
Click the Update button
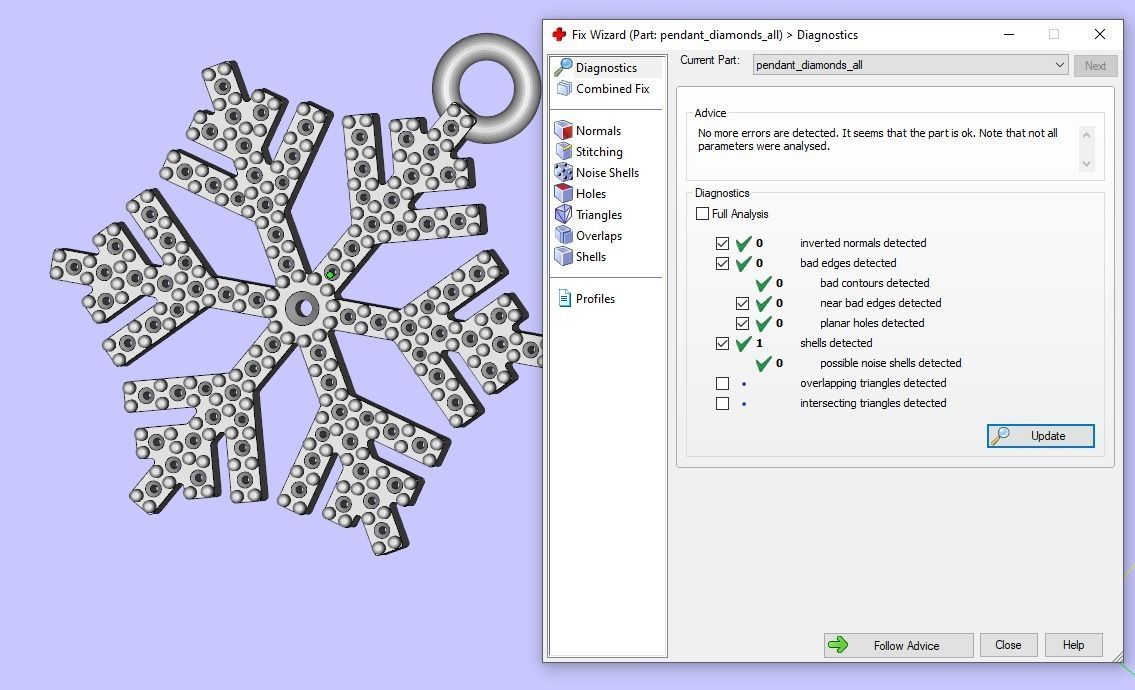point(1040,436)
